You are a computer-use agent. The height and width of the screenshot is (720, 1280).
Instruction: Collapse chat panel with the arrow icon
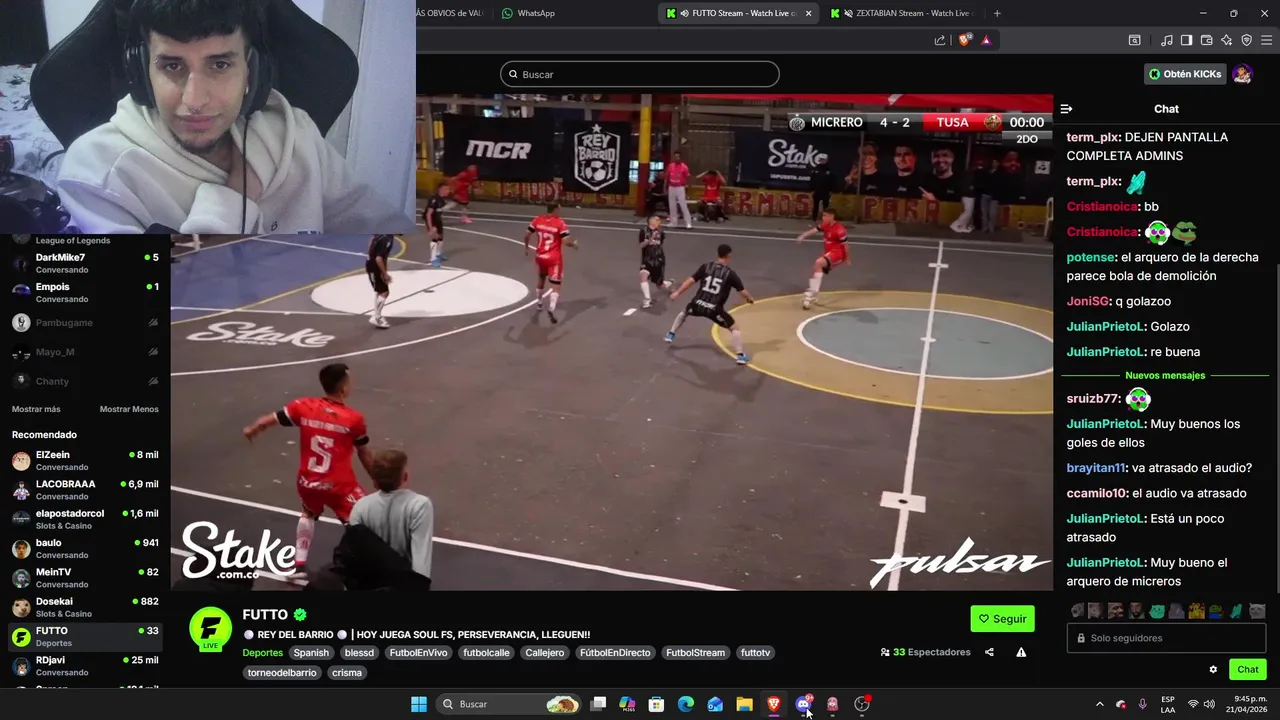(1066, 109)
